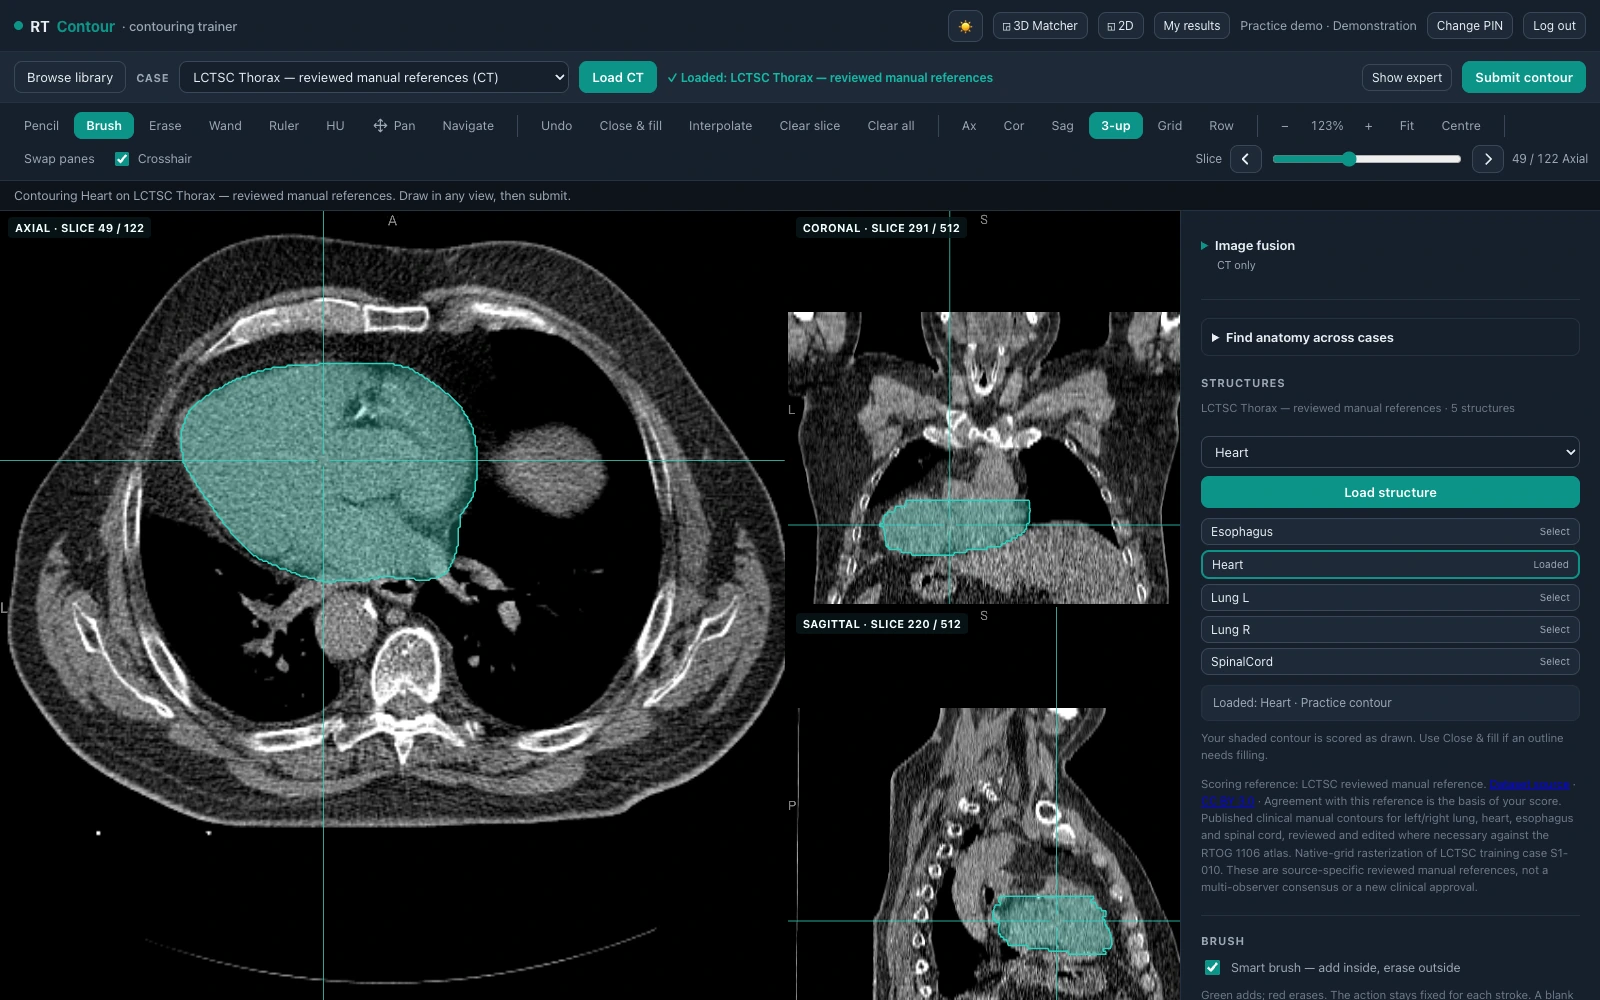Switch to the Ax view
Image resolution: width=1600 pixels, height=1000 pixels.
[x=969, y=126]
